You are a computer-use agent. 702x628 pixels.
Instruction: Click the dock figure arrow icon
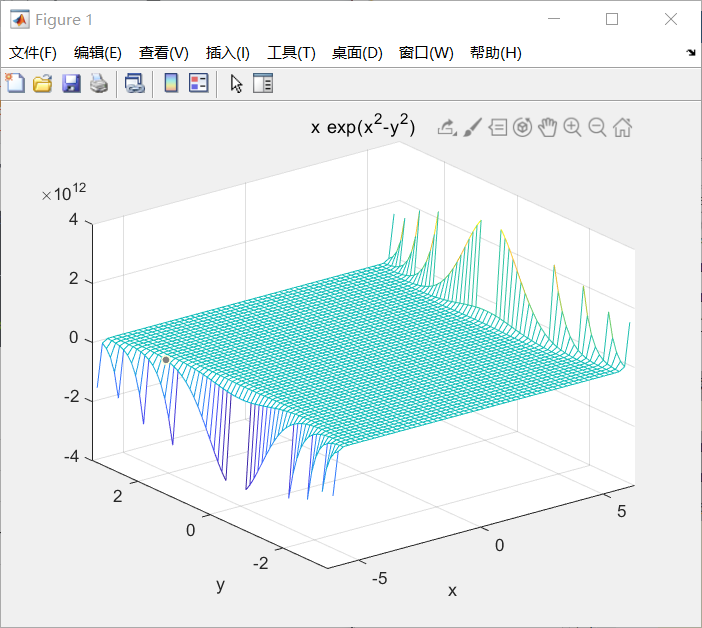click(x=691, y=52)
